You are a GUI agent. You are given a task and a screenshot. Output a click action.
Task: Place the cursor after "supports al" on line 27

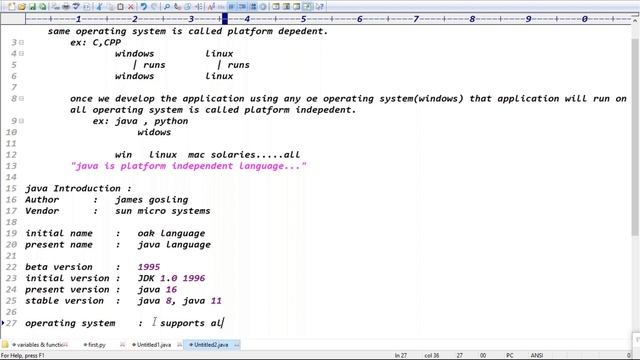(223, 323)
